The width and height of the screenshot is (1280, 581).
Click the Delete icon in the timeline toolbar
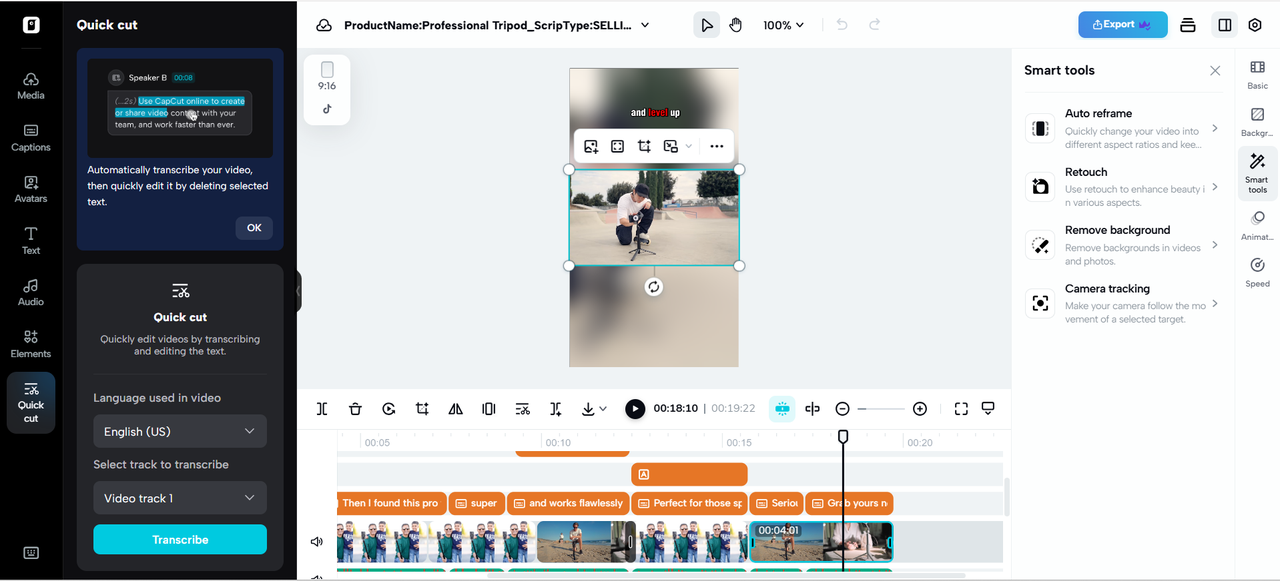355,408
